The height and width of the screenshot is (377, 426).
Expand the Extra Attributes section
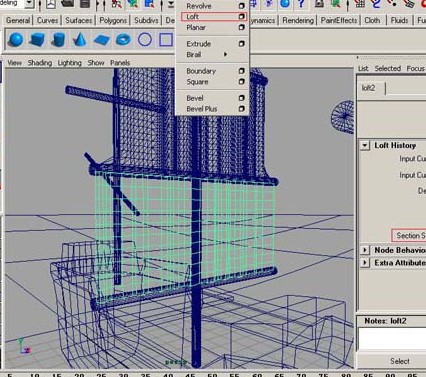click(365, 263)
